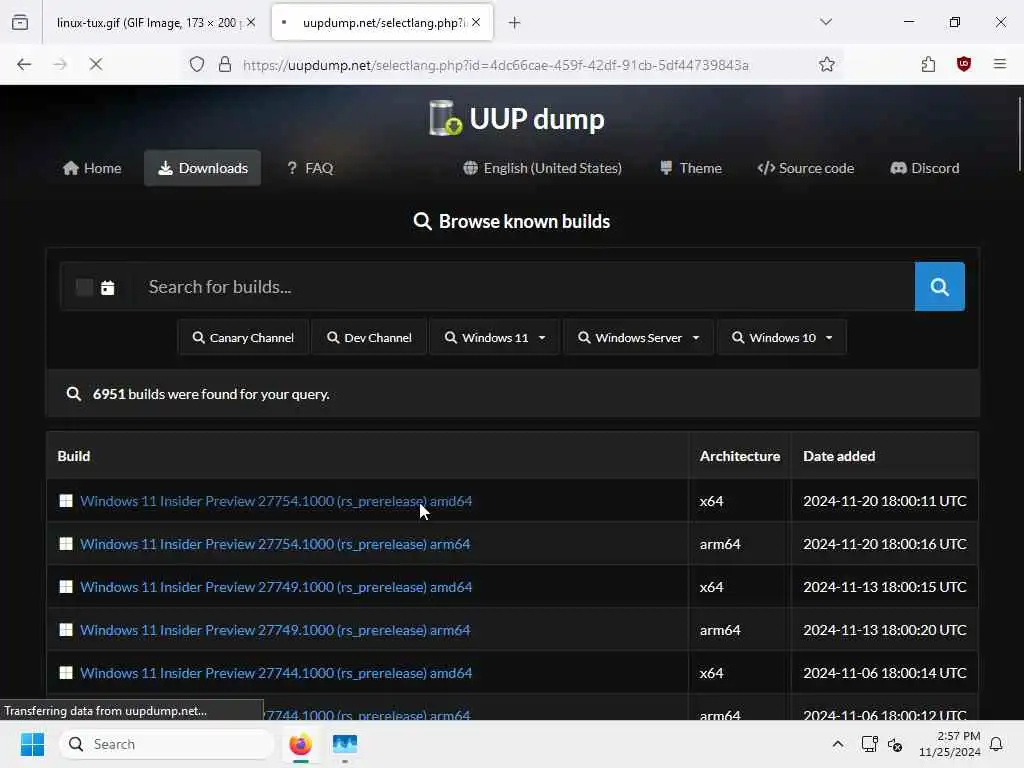This screenshot has width=1024, height=768.
Task: Toggle the date-sort checkbox in search bar
Action: [84, 287]
